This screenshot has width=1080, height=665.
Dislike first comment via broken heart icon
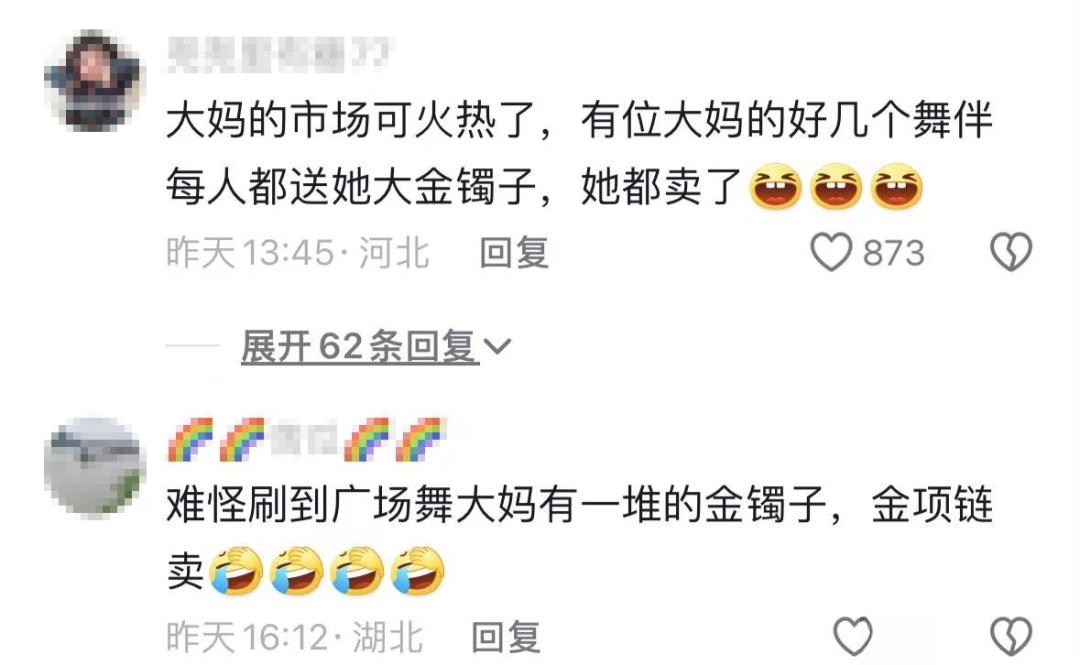tap(1010, 252)
